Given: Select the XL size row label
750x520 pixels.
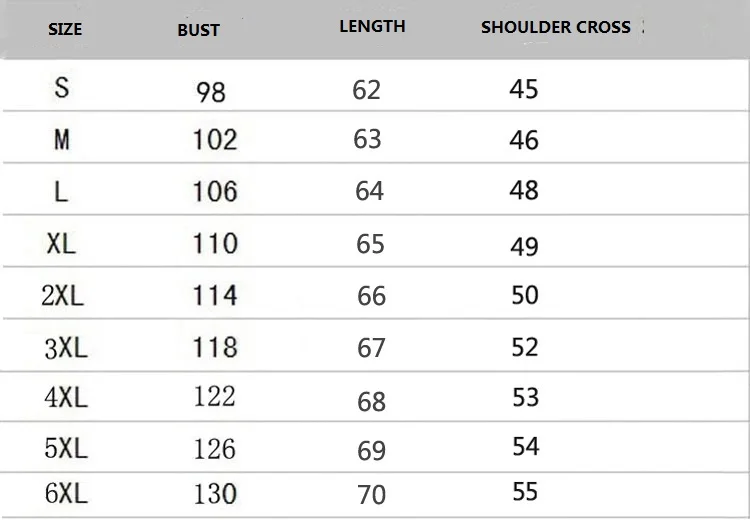Looking at the screenshot, I should pyautogui.click(x=62, y=244).
